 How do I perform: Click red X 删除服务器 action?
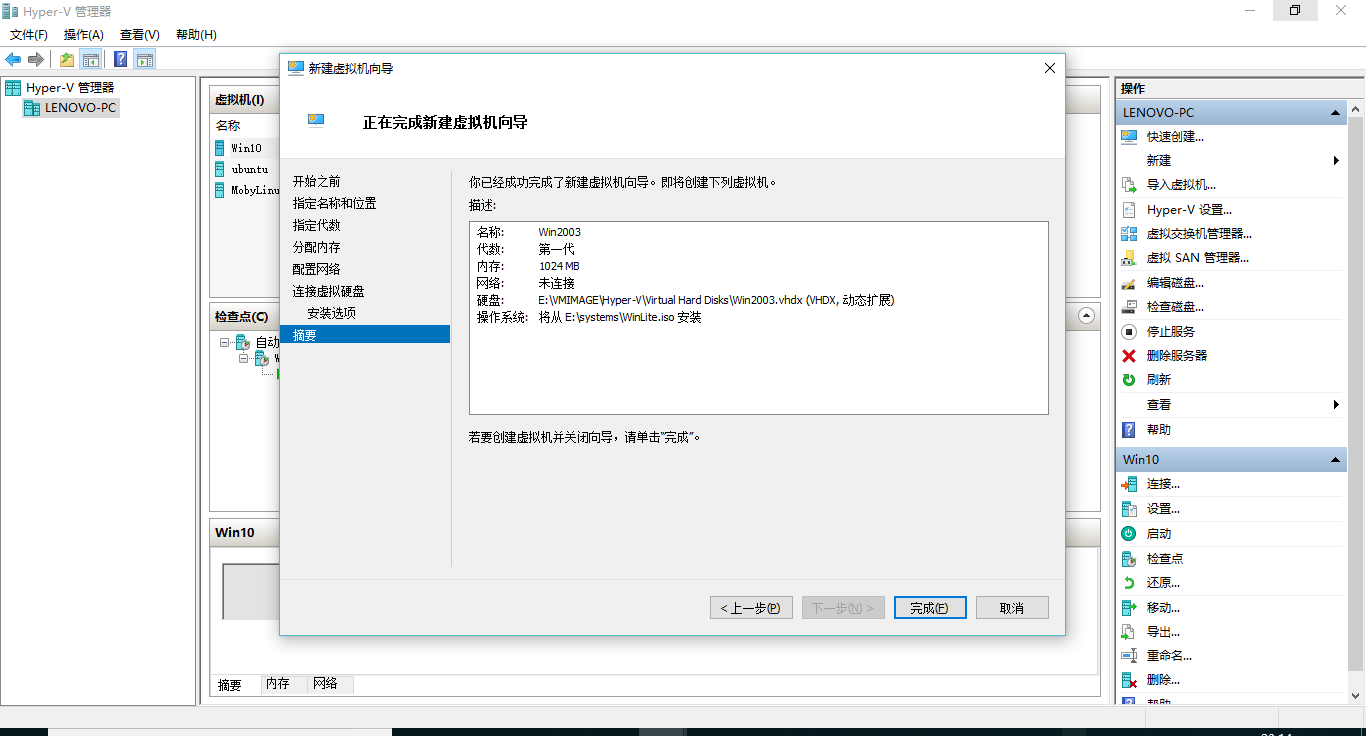pyautogui.click(x=1129, y=356)
